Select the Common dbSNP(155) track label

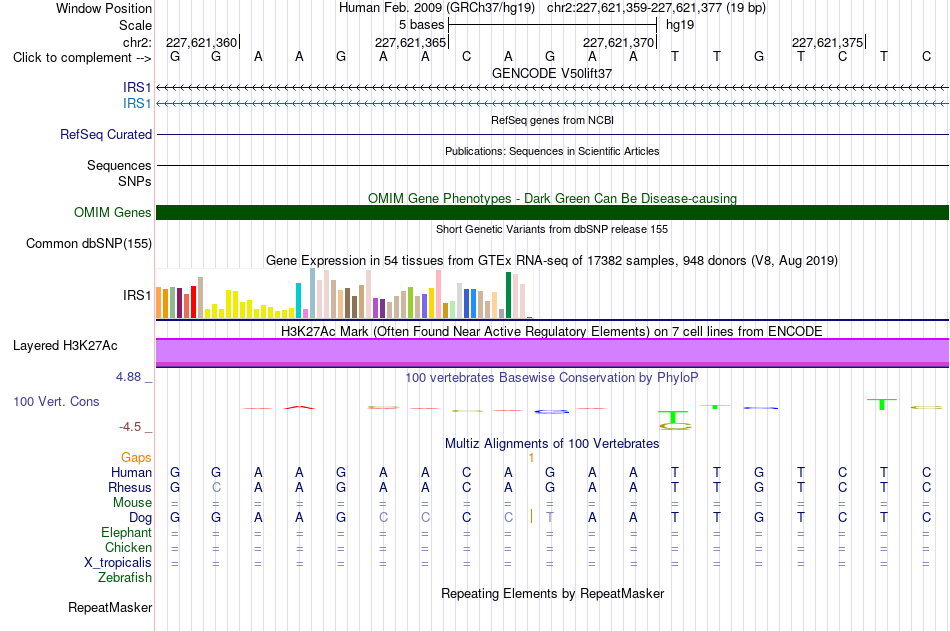tap(88, 244)
